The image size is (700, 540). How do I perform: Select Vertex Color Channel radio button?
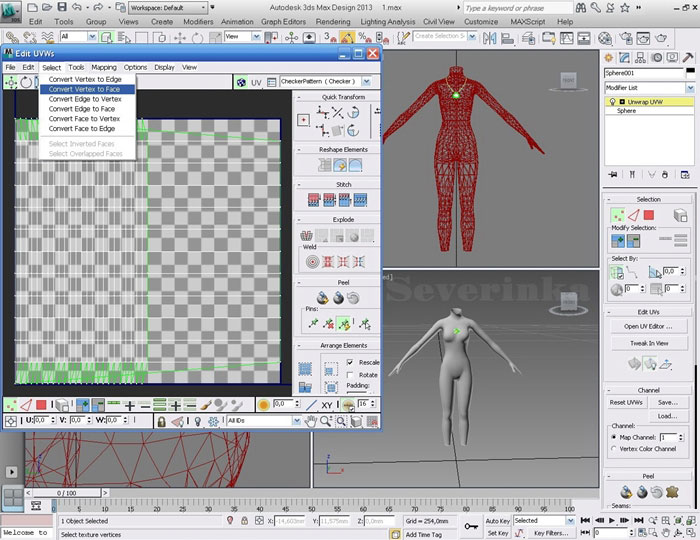(614, 449)
